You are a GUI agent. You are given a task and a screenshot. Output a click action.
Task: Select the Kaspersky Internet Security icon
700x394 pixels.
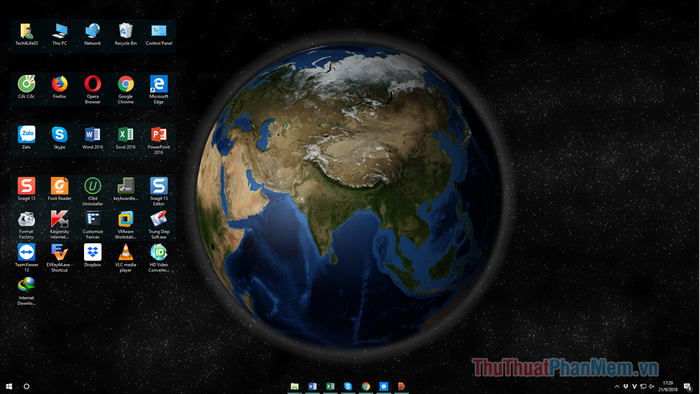[x=59, y=225]
